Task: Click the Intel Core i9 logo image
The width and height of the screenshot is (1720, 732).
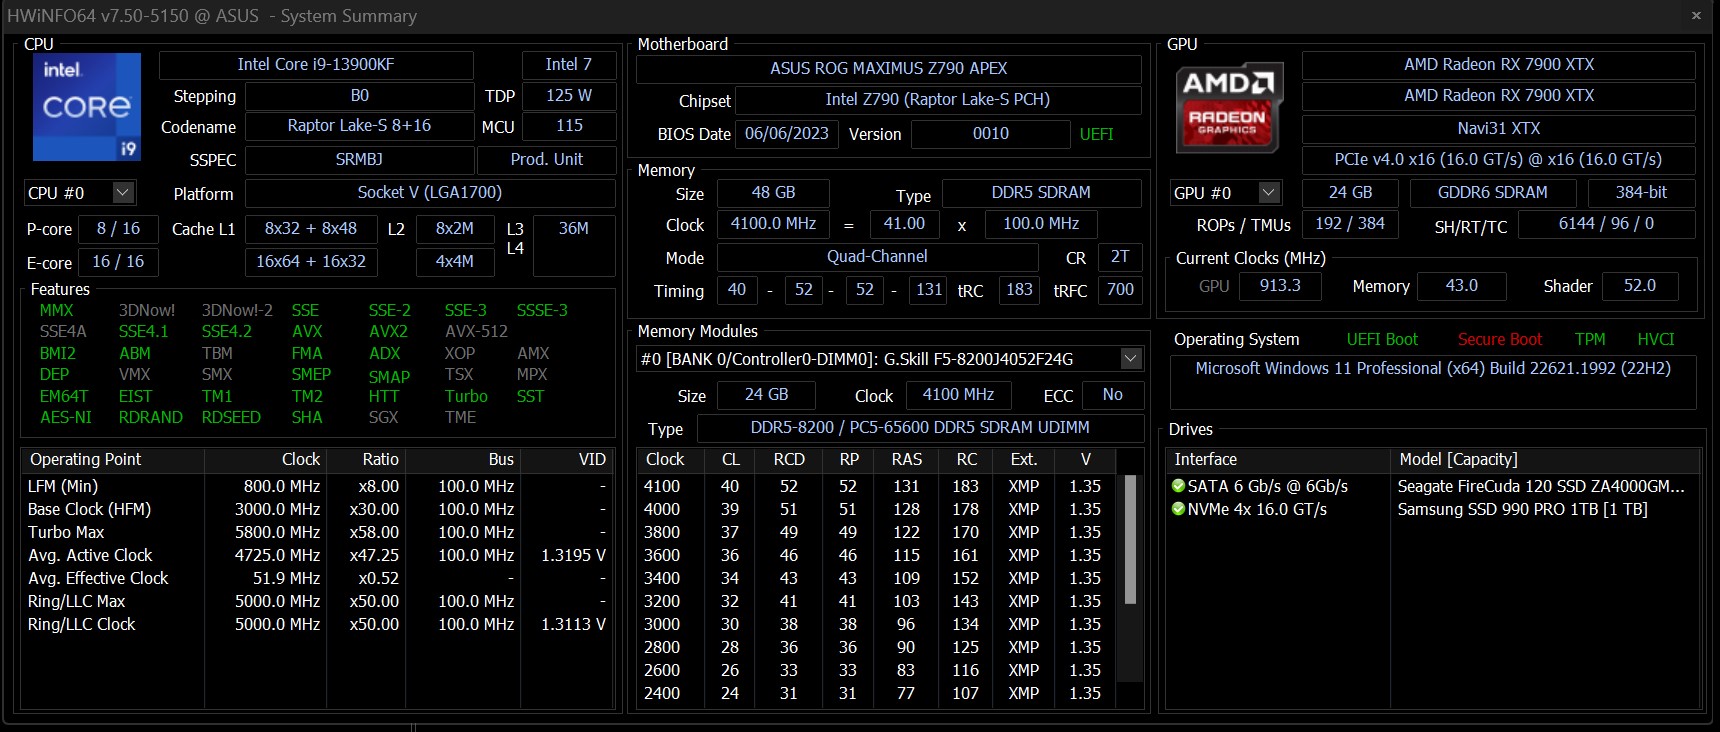Action: (x=87, y=107)
